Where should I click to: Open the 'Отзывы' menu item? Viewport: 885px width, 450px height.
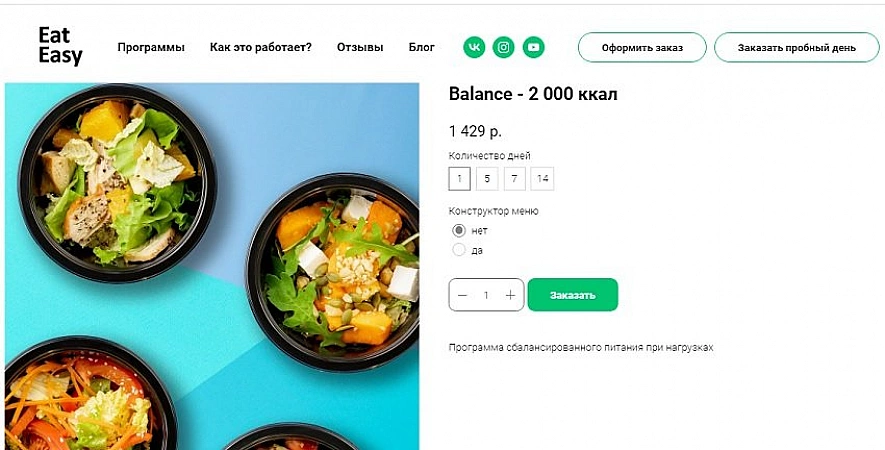click(x=360, y=47)
